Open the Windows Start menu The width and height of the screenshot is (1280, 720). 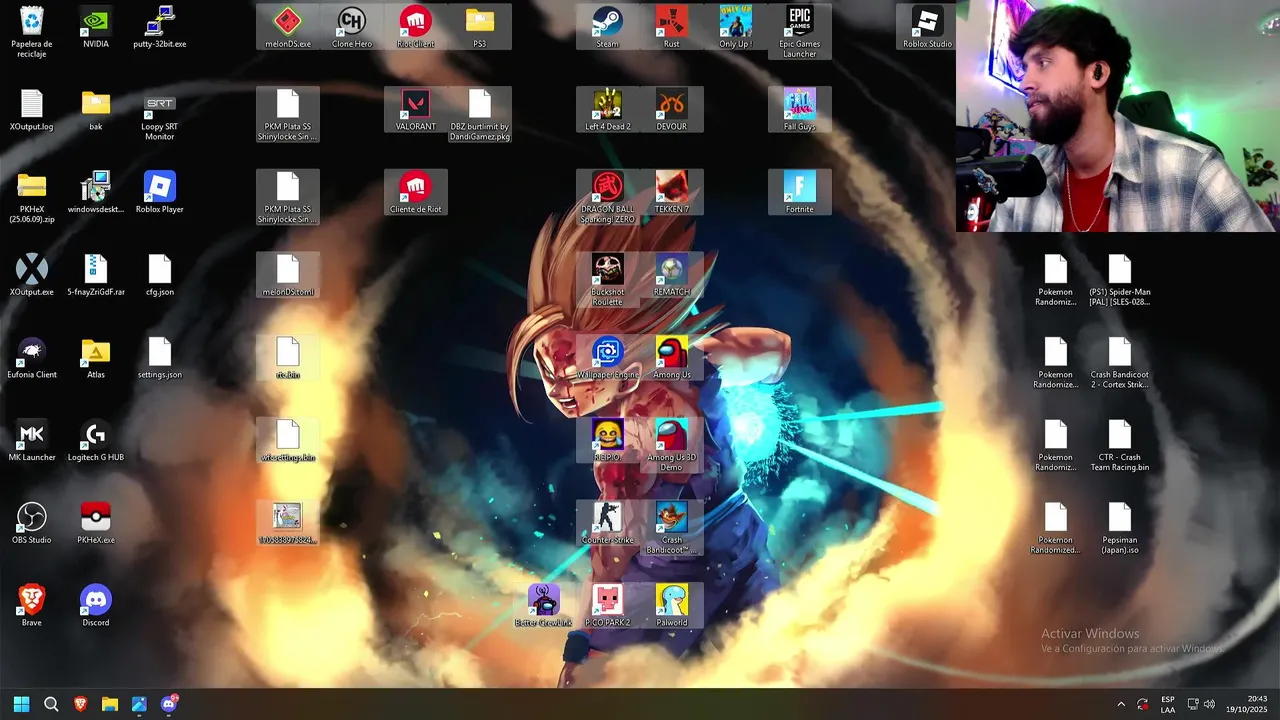coord(21,704)
